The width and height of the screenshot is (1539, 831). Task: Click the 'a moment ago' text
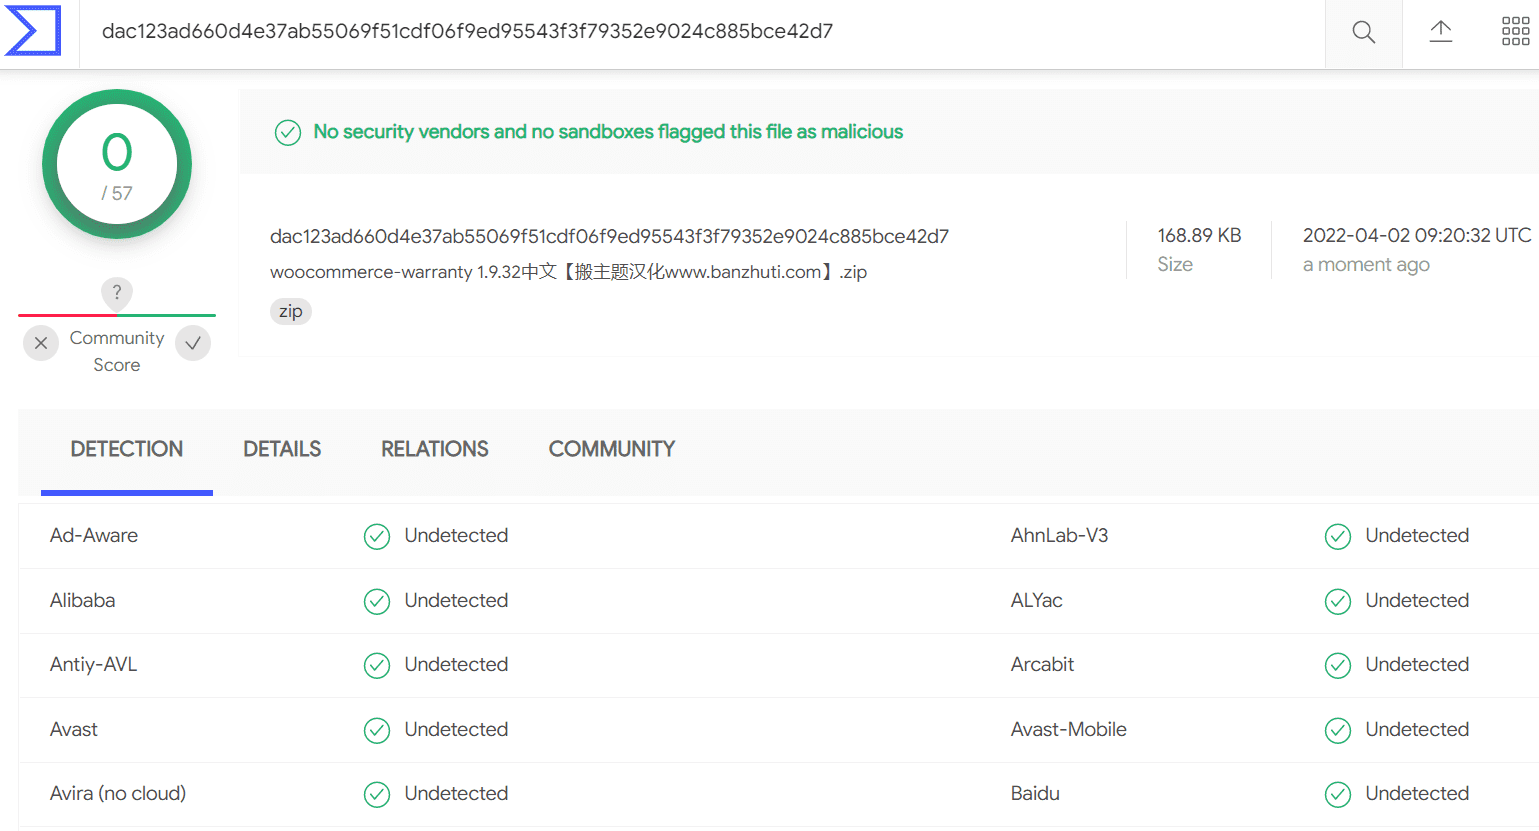pyautogui.click(x=1366, y=264)
